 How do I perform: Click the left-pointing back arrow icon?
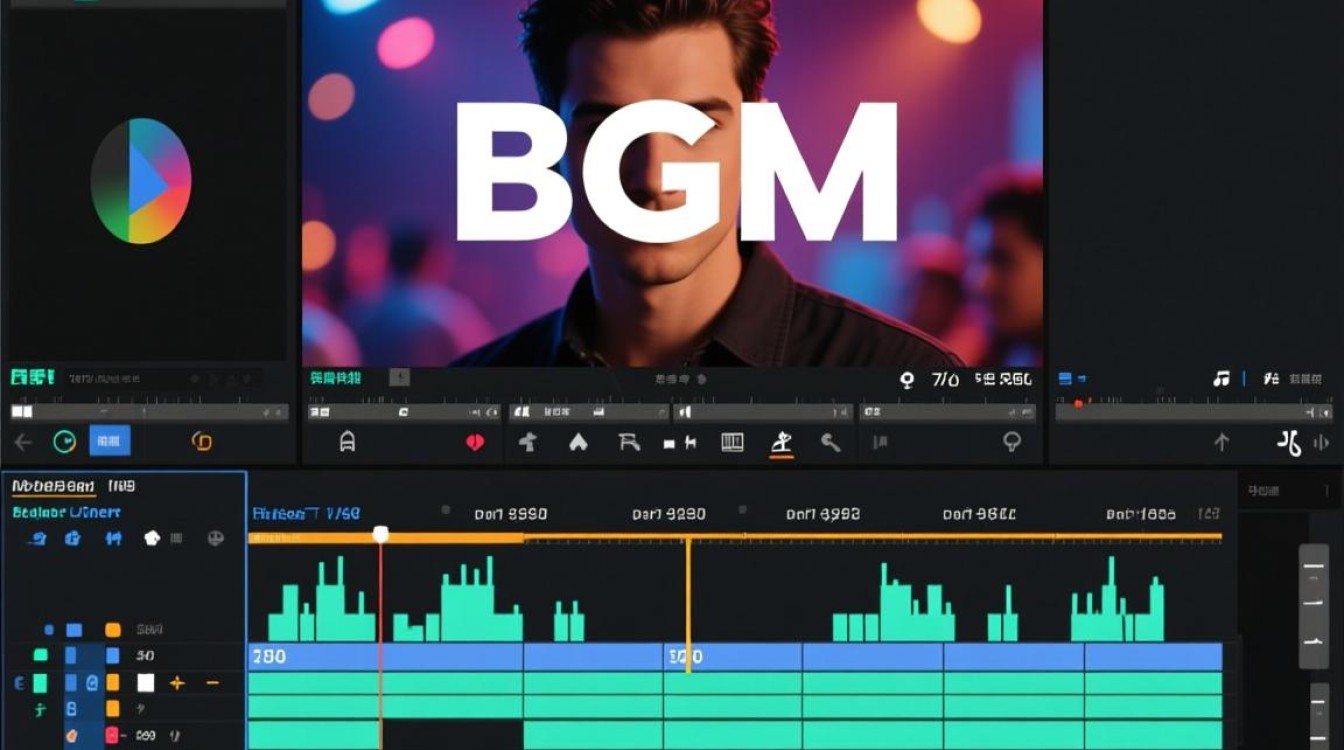pyautogui.click(x=23, y=442)
